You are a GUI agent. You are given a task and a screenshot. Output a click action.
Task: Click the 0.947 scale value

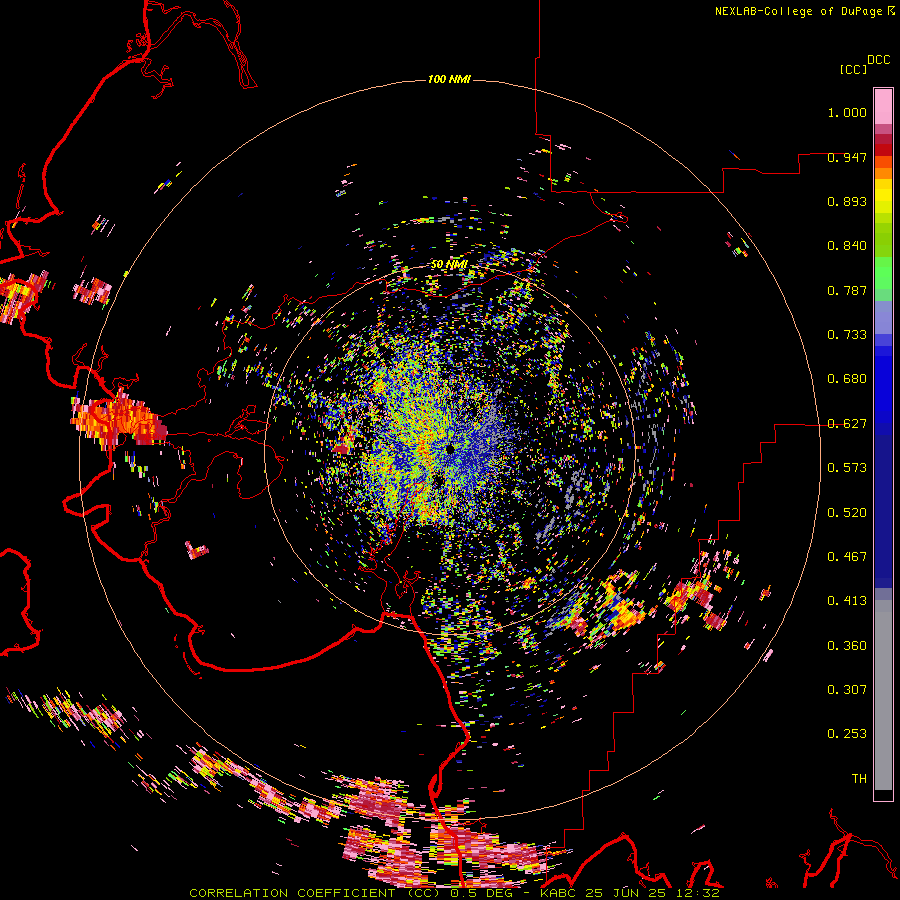[847, 157]
